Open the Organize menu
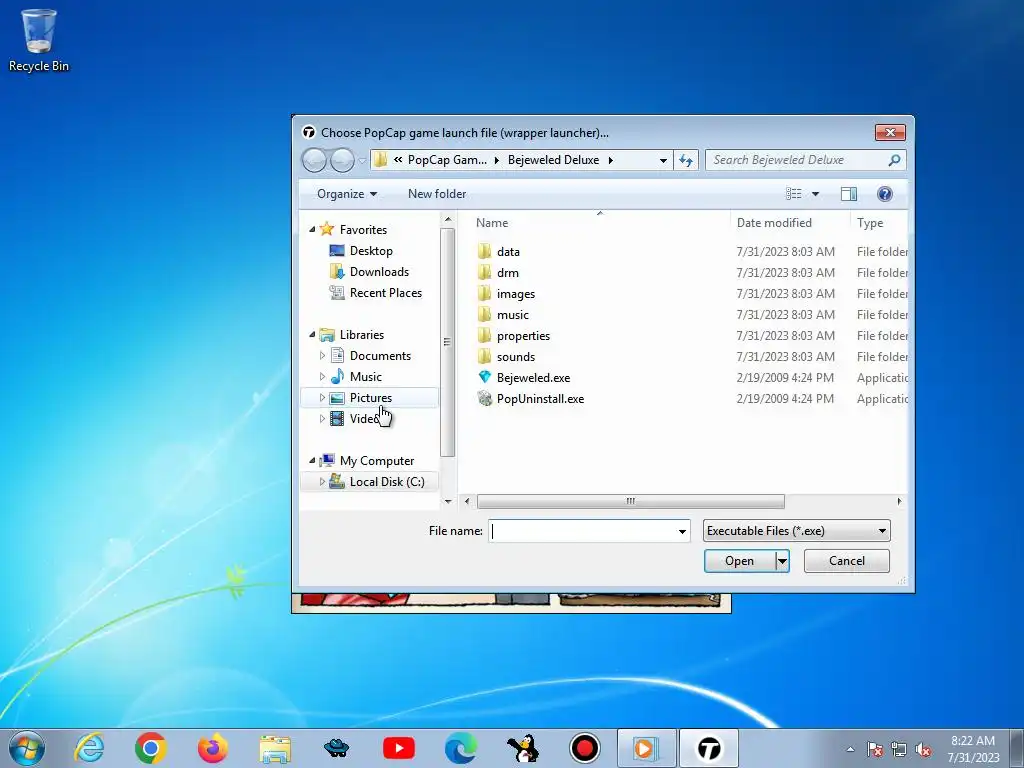The image size is (1024, 768). tap(347, 194)
